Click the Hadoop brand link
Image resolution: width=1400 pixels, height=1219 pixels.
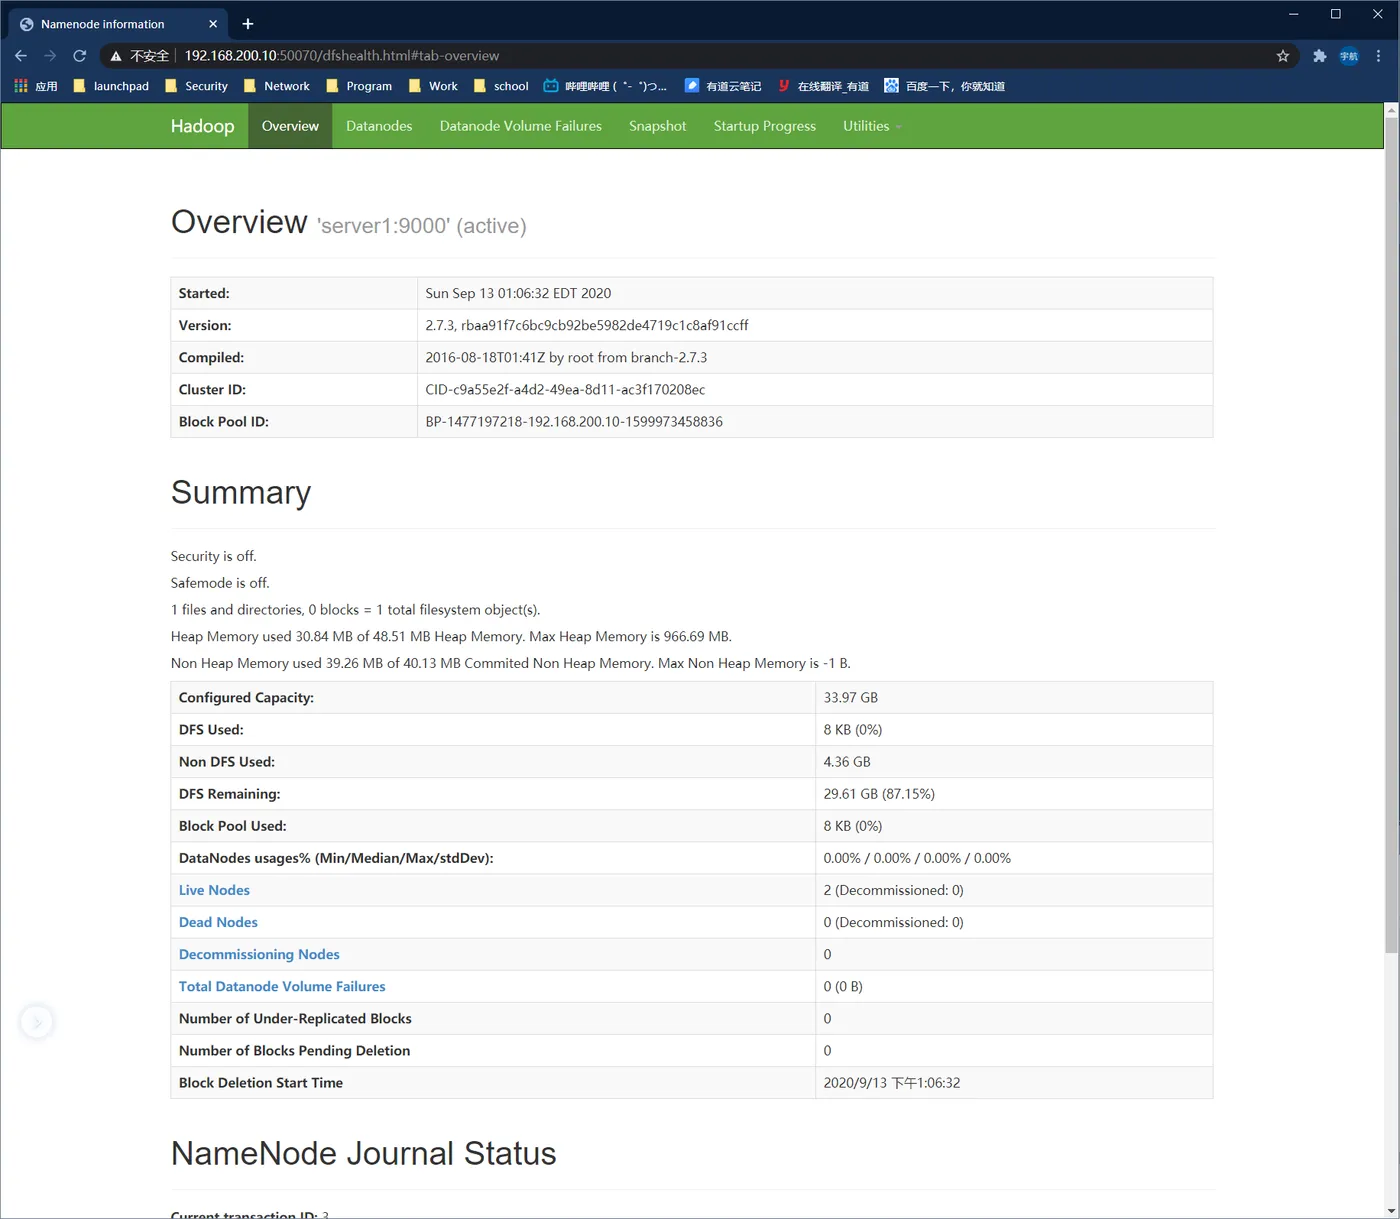tap(202, 126)
